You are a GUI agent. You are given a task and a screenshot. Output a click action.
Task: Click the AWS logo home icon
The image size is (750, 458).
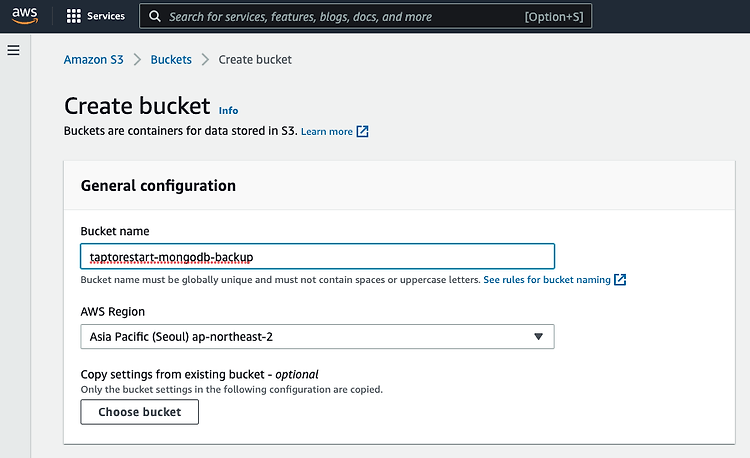click(25, 16)
